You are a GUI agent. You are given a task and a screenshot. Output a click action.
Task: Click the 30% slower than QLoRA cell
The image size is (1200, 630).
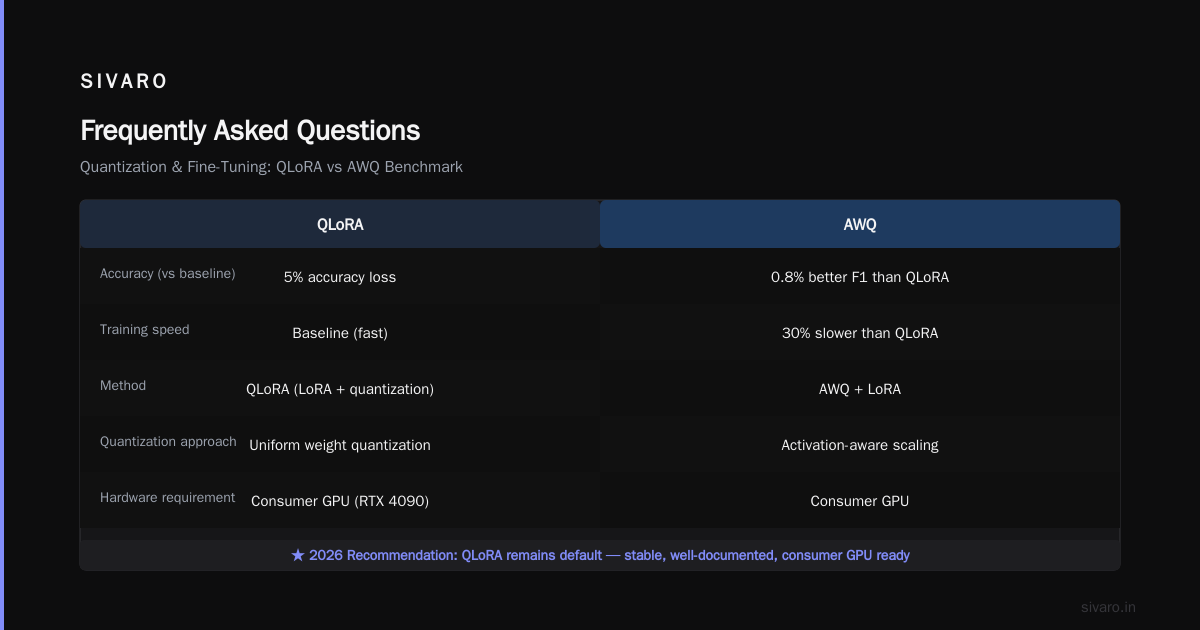[860, 333]
